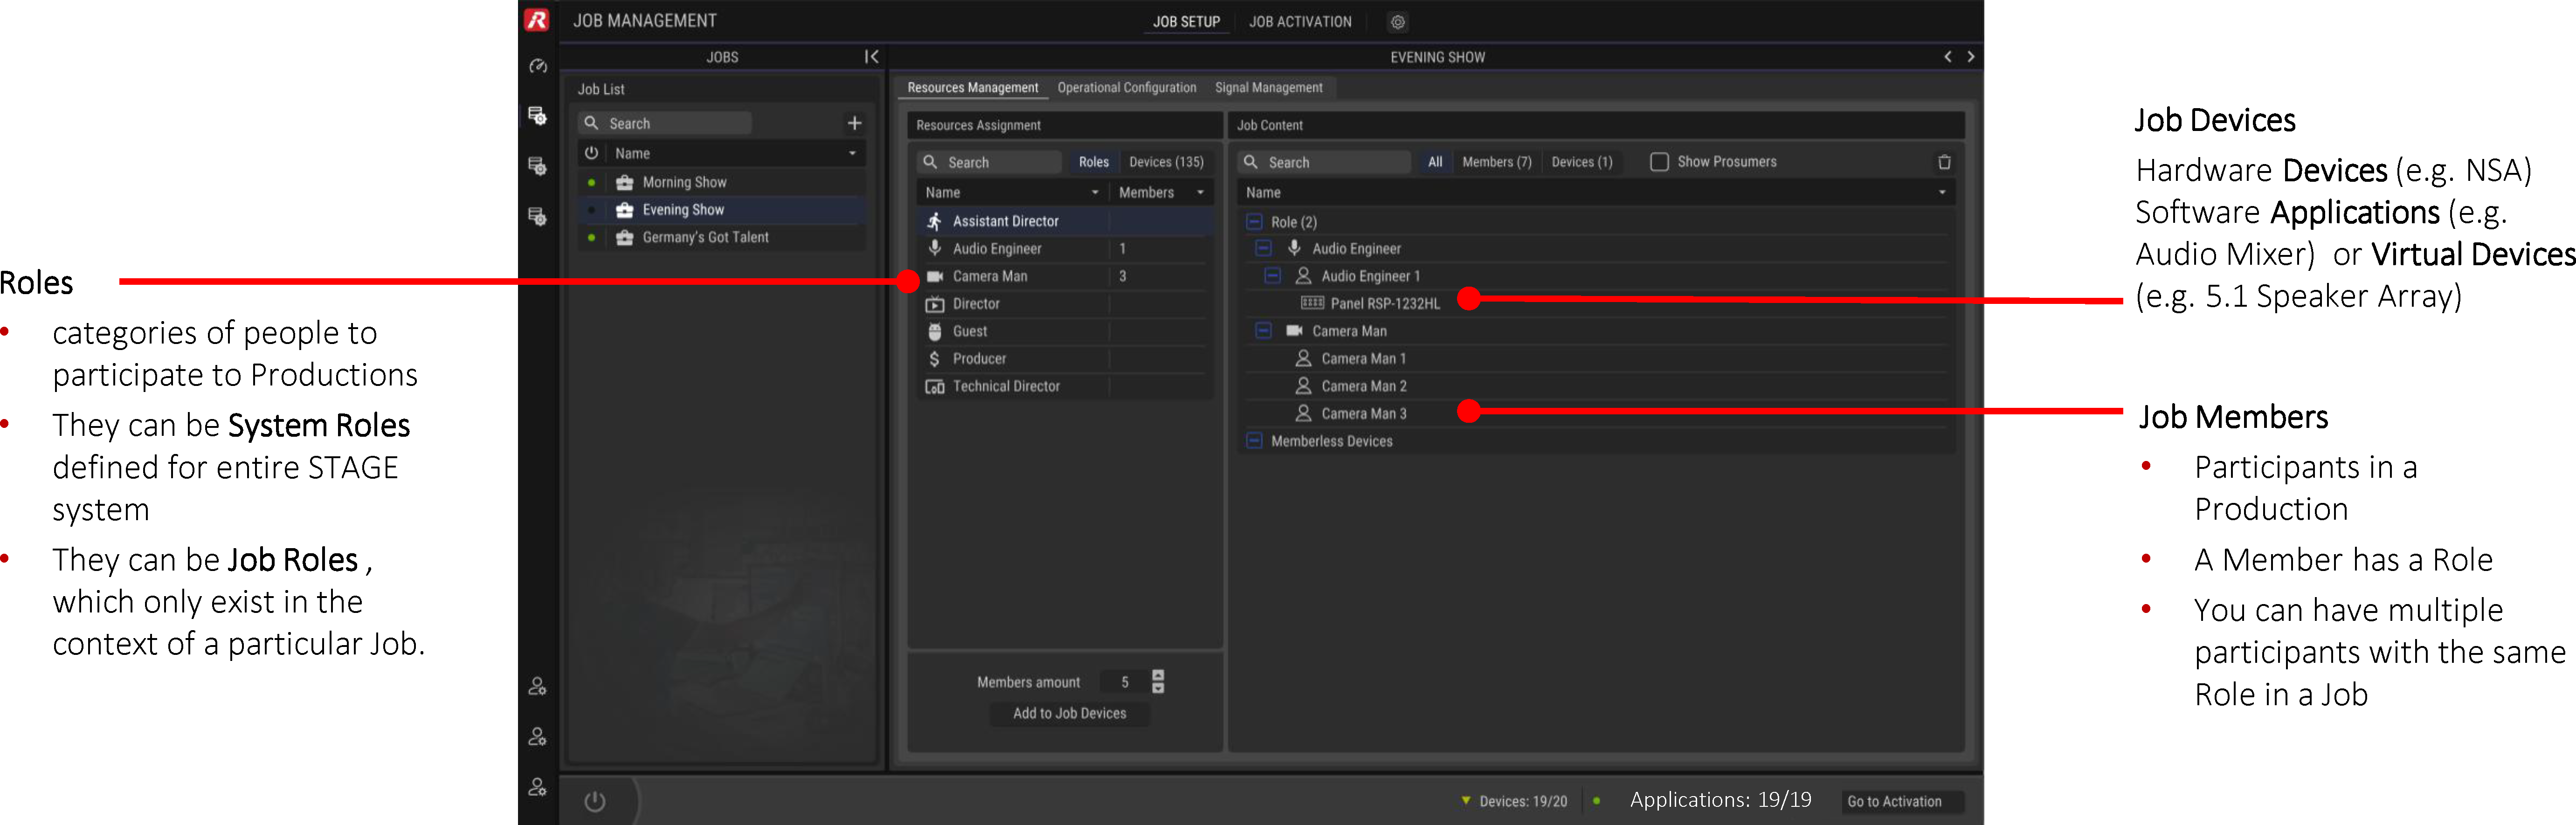Image resolution: width=2576 pixels, height=825 pixels.
Task: Click the dollar icon of Producer role
Action: [x=935, y=359]
